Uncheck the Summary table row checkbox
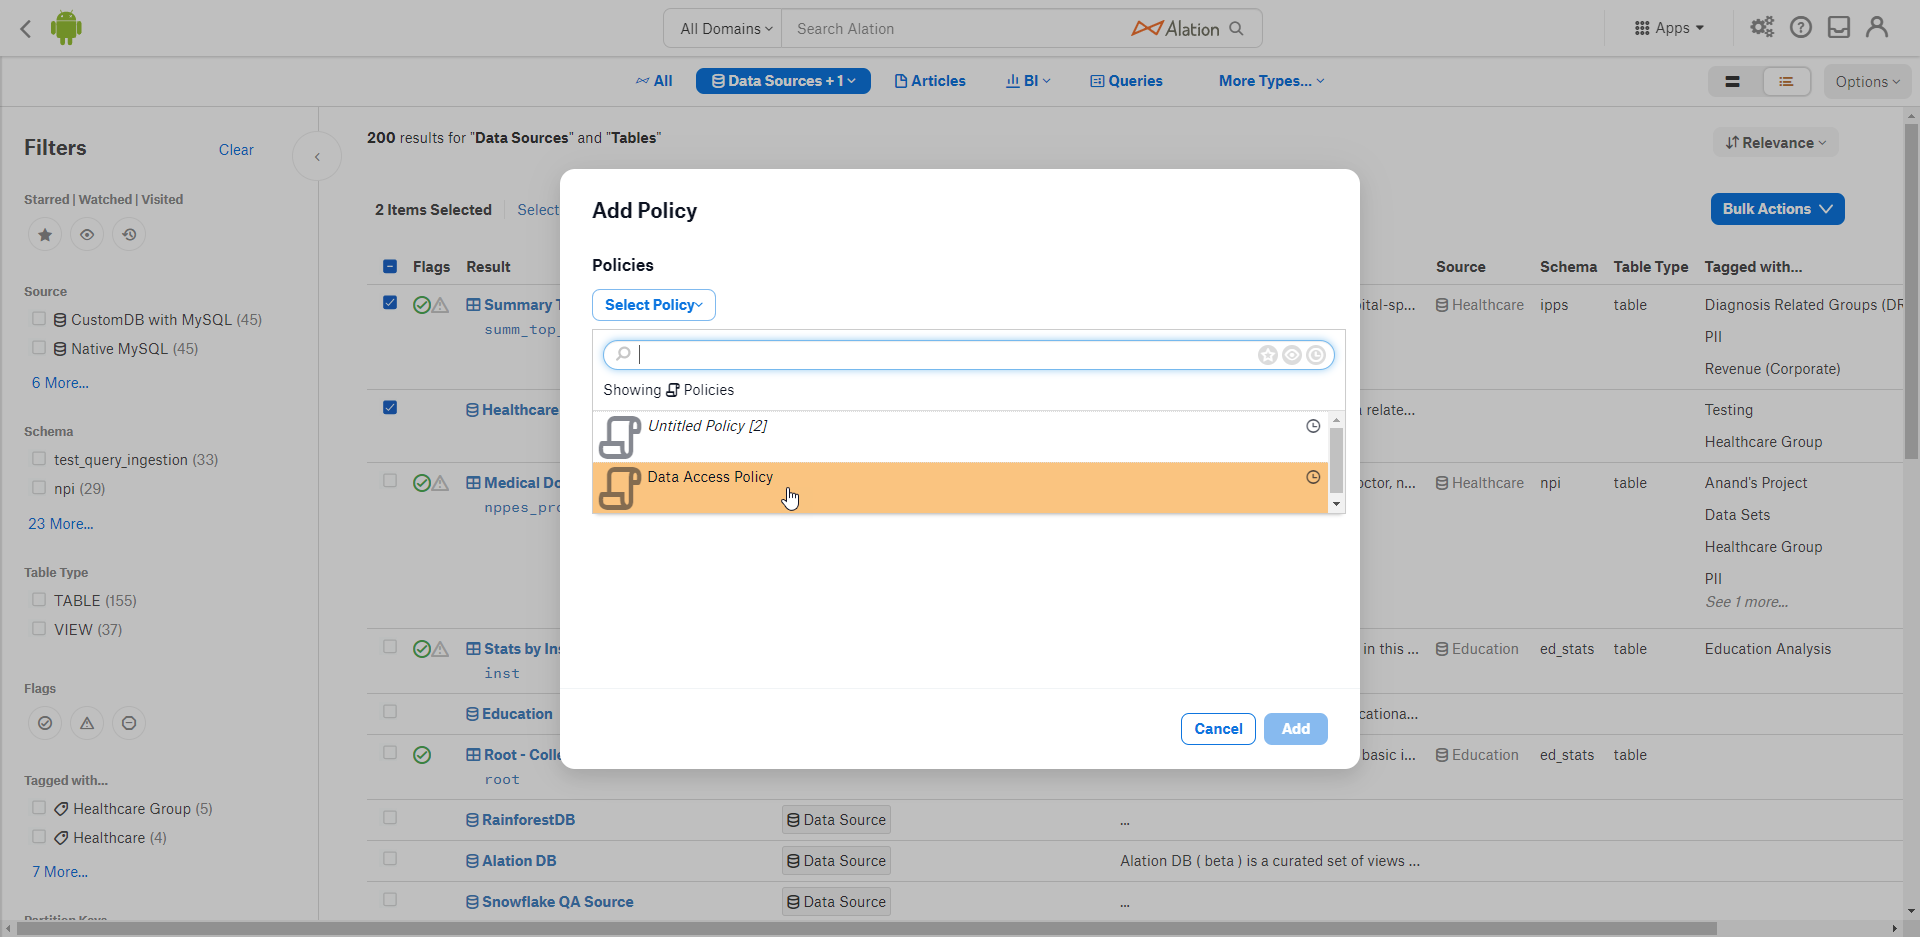The image size is (1920, 937). click(x=390, y=303)
